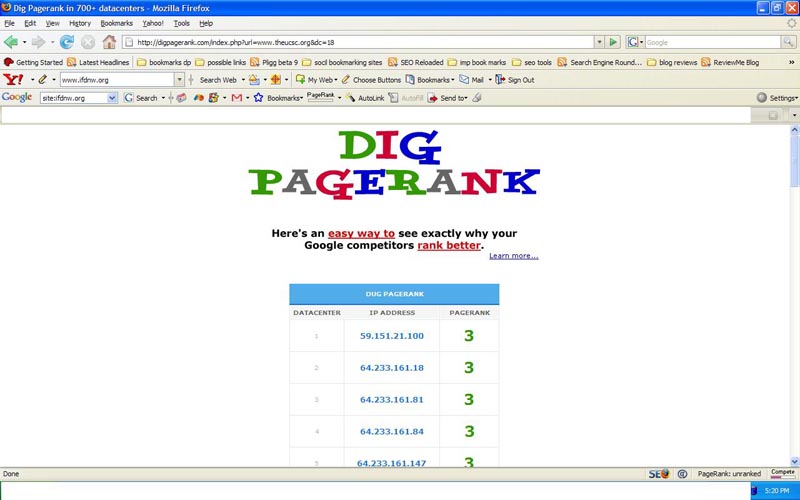Open the Yahoo toolbar Bookmarks dropdown

[x=430, y=80]
